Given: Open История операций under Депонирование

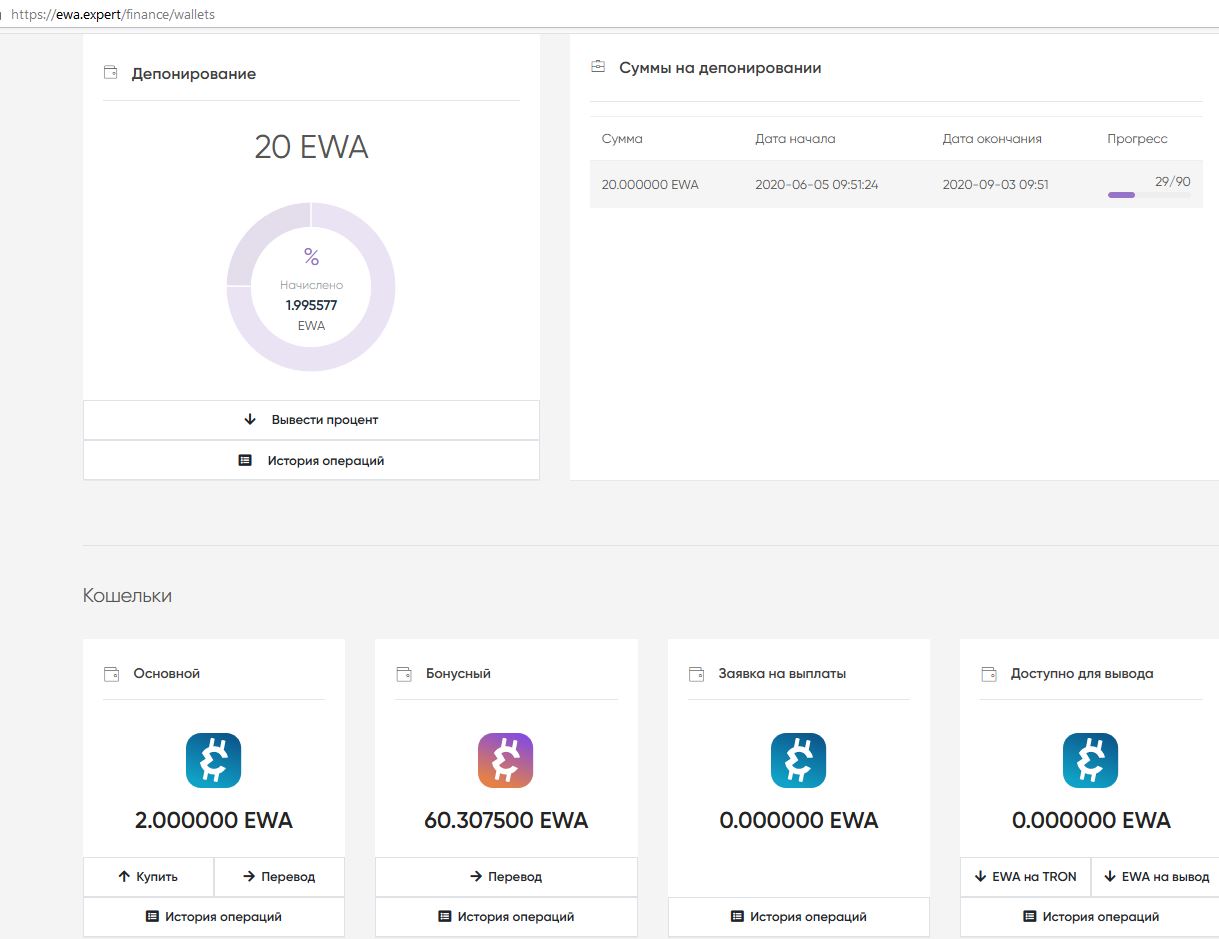Looking at the screenshot, I should 311,461.
